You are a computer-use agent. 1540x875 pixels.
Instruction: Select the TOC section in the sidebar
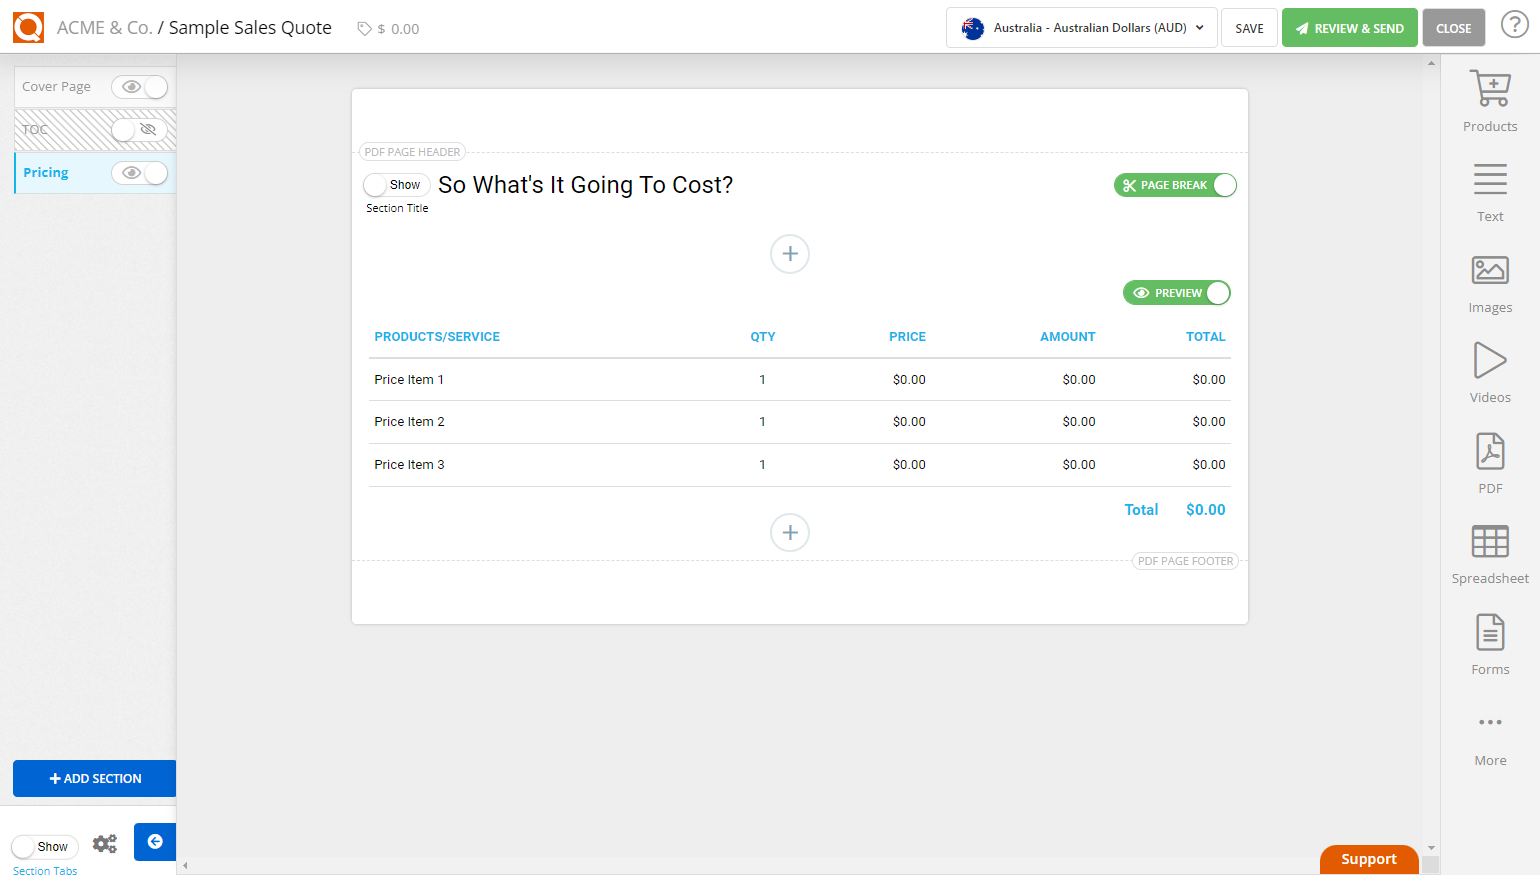pos(60,129)
